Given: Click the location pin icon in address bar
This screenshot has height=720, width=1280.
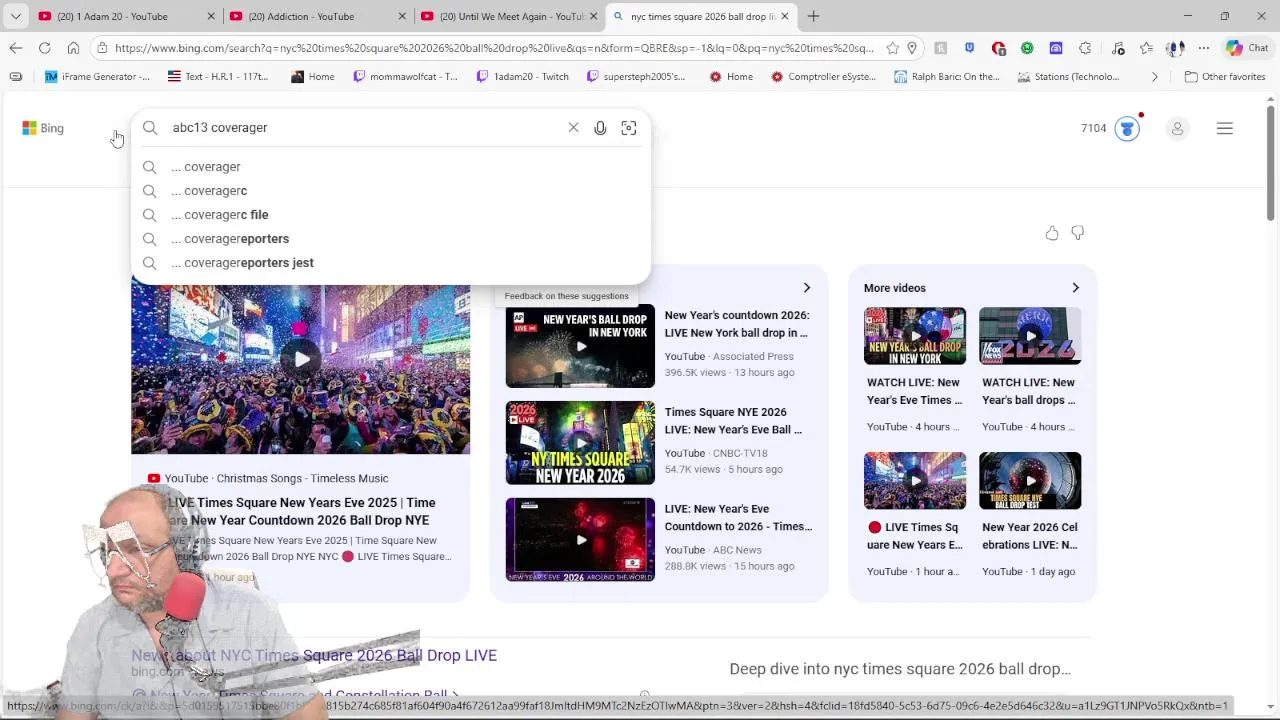Looking at the screenshot, I should (912, 48).
